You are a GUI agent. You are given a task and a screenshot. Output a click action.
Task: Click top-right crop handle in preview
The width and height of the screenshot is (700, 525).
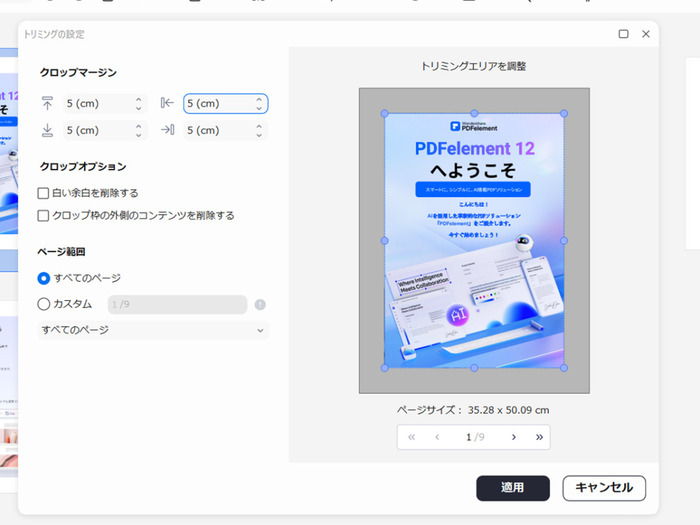(564, 113)
